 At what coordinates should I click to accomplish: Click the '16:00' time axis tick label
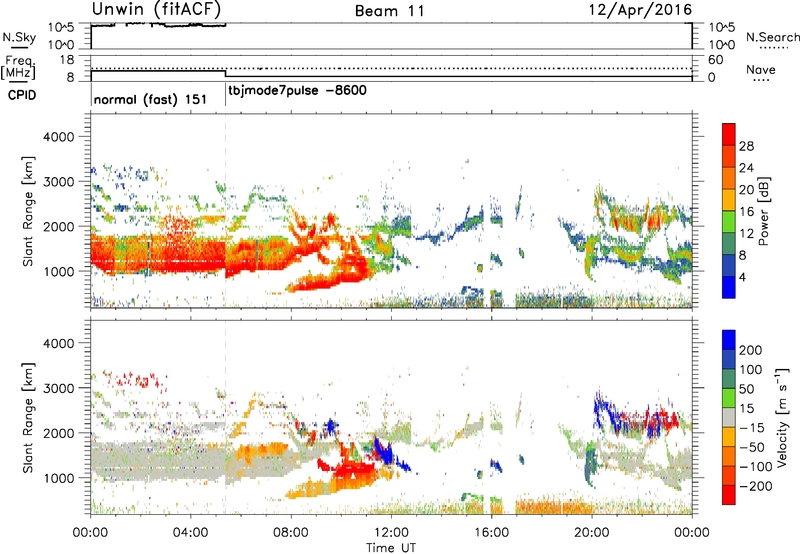(x=491, y=533)
